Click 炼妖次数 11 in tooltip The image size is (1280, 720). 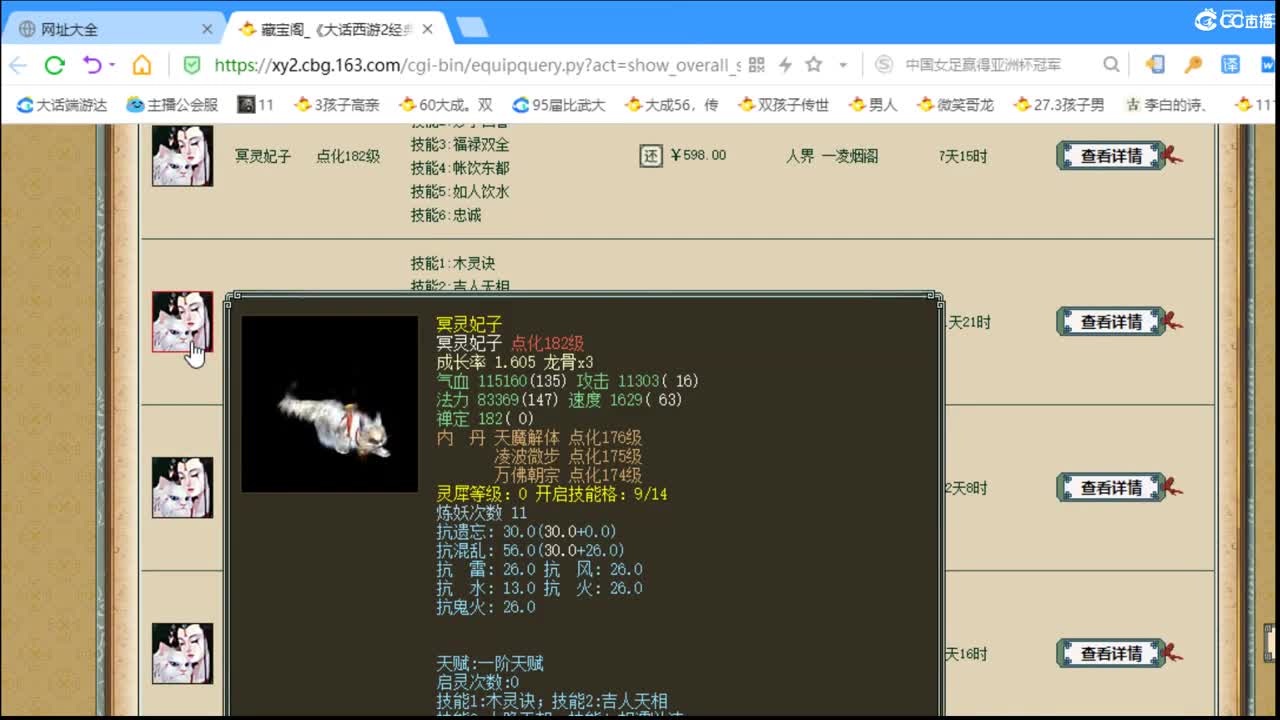(x=482, y=513)
